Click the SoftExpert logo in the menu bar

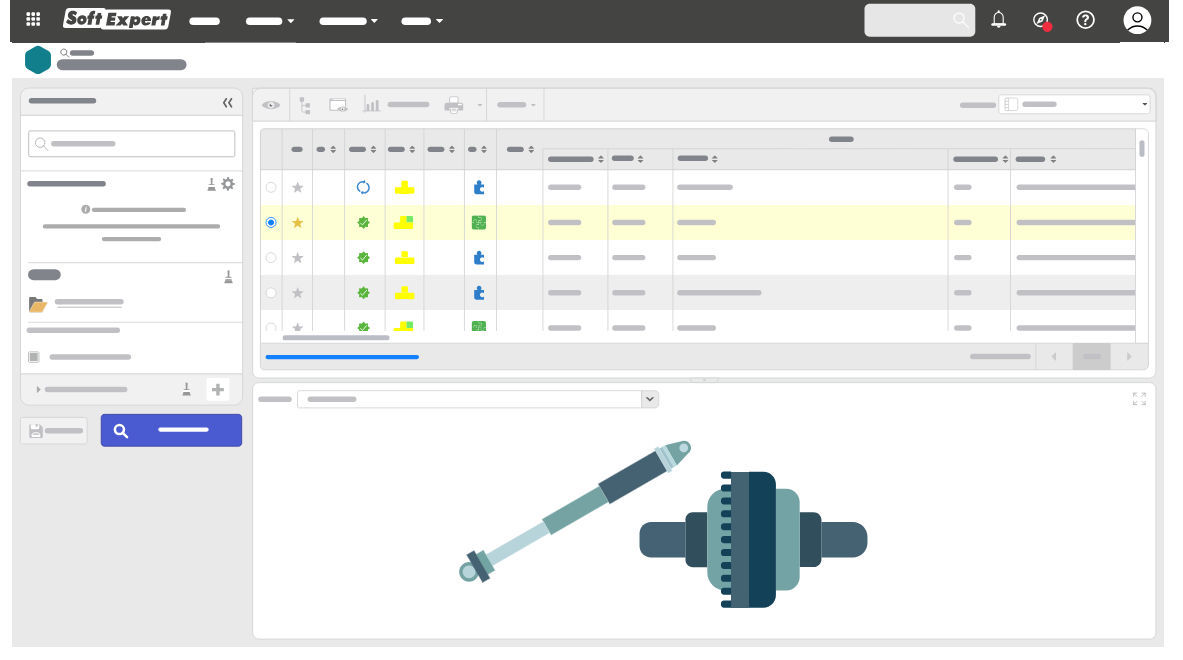117,19
